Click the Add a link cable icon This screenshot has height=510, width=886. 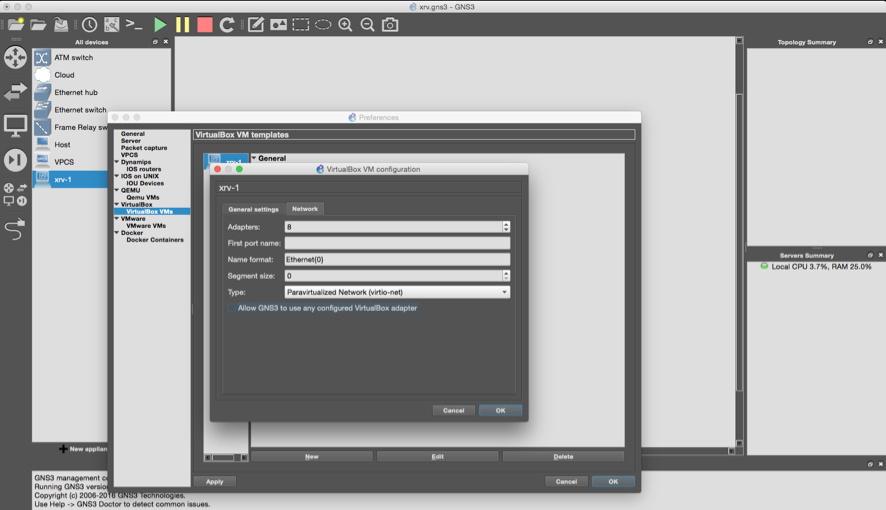[x=15, y=229]
